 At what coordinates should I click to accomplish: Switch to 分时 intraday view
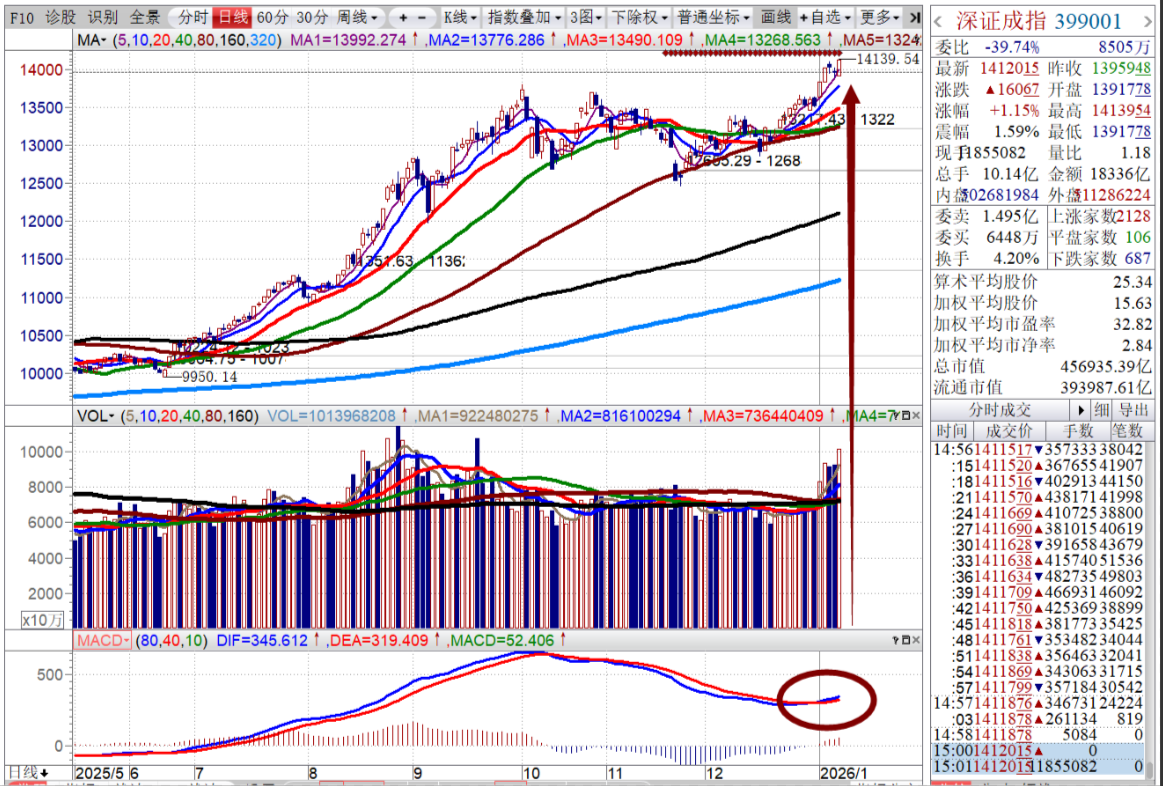click(x=193, y=17)
